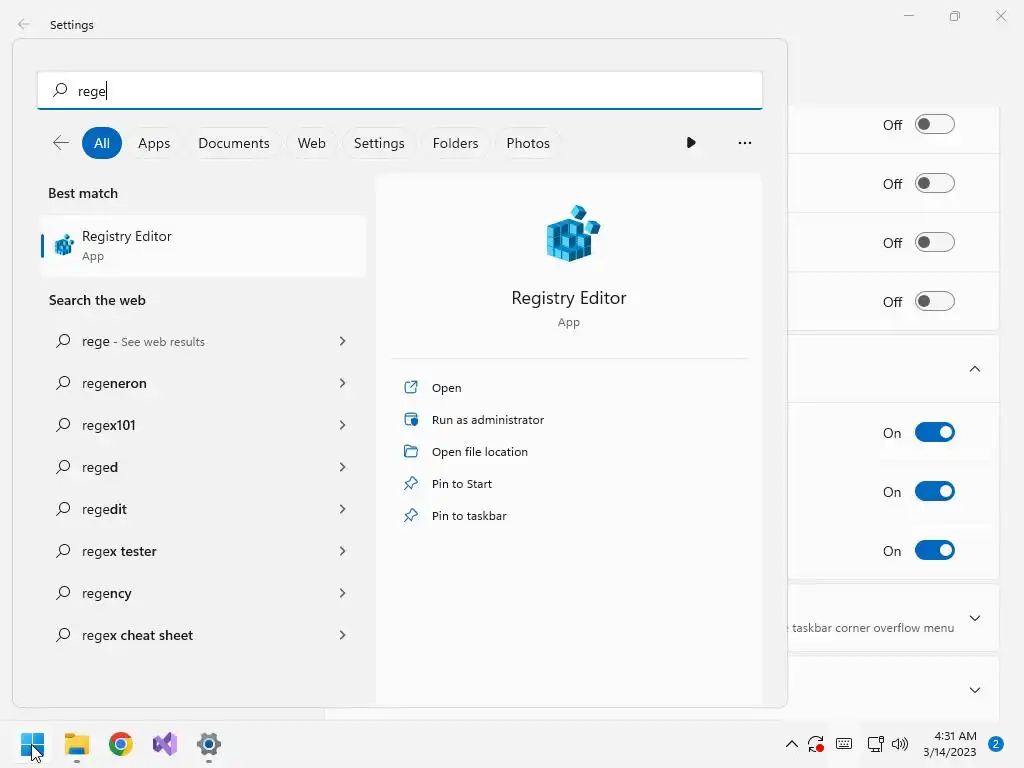Switch to the Apps filter tab
1024x768 pixels.
pyautogui.click(x=154, y=143)
